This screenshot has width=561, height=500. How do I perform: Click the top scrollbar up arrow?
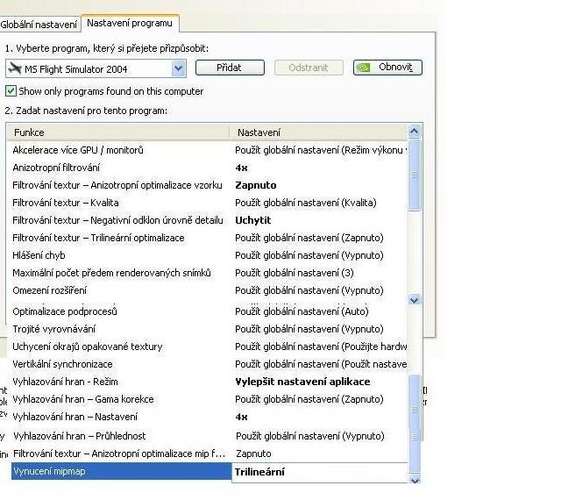click(x=414, y=131)
